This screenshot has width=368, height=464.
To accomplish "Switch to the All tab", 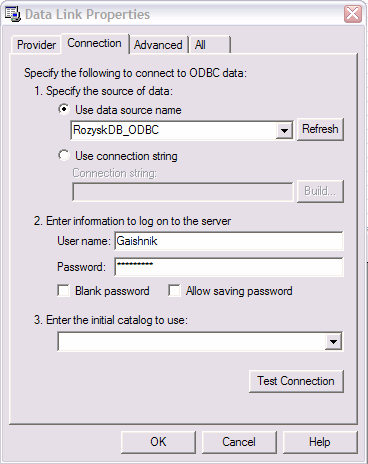I will (209, 45).
